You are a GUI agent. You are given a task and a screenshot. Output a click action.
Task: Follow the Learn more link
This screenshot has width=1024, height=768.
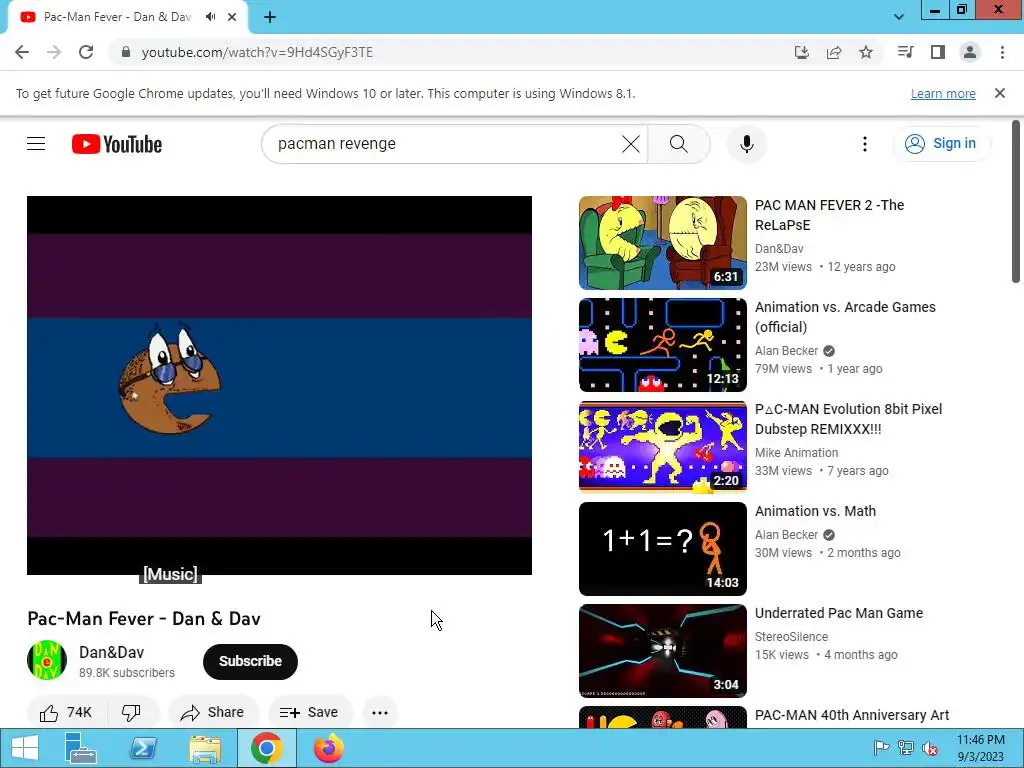pos(943,93)
